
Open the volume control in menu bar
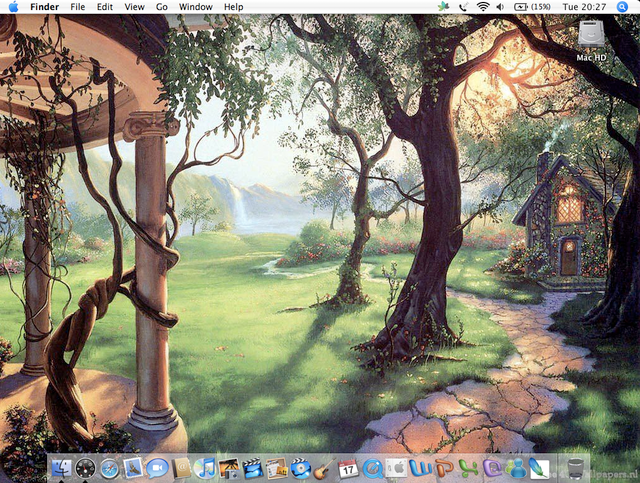500,7
